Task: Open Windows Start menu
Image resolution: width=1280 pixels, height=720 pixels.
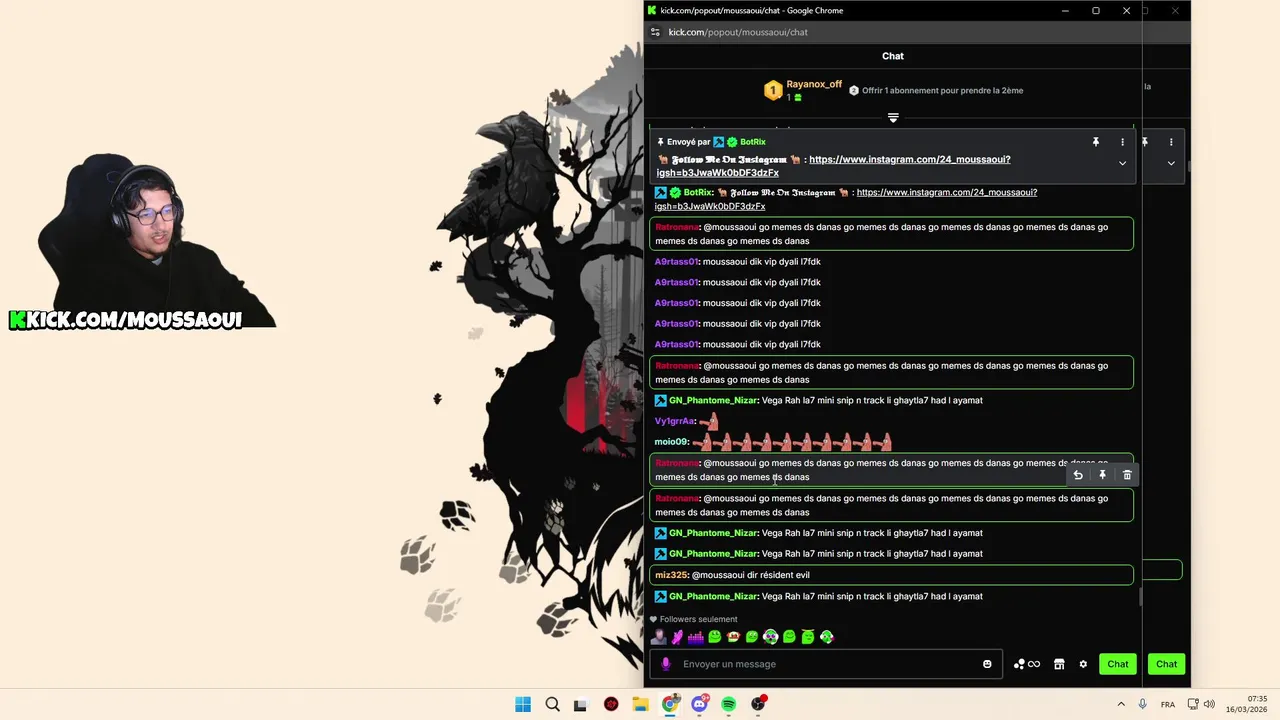Action: point(523,704)
